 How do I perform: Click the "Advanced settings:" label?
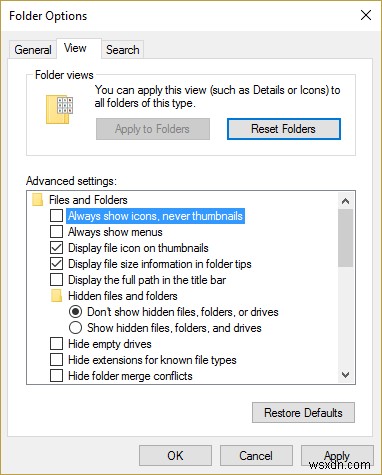pyautogui.click(x=71, y=181)
